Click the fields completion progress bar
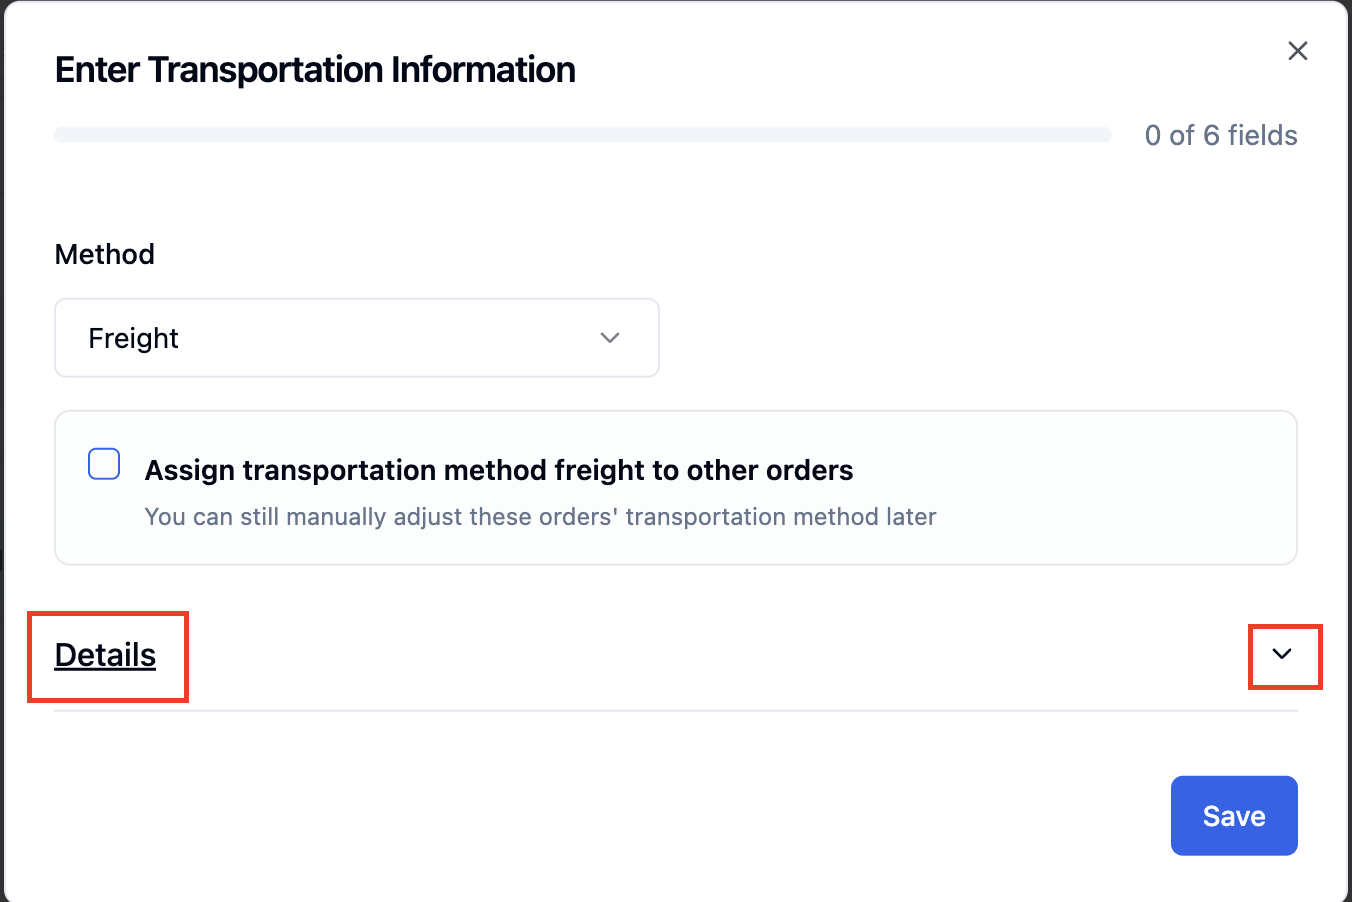This screenshot has width=1352, height=902. click(583, 135)
